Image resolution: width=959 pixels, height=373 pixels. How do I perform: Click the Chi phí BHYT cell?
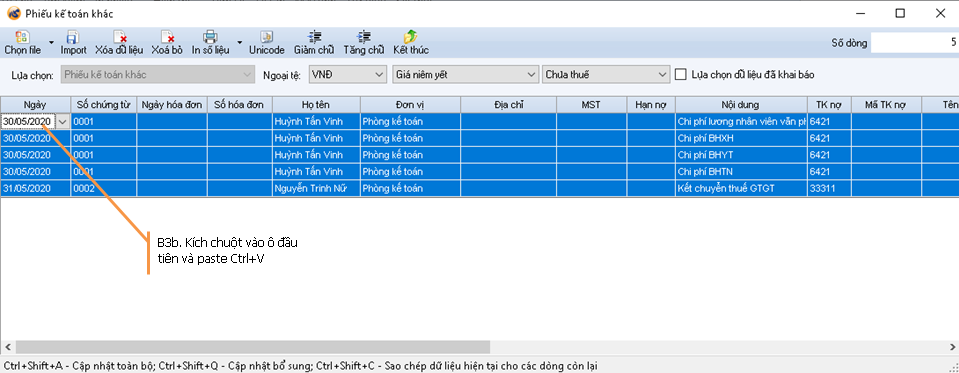tap(741, 155)
